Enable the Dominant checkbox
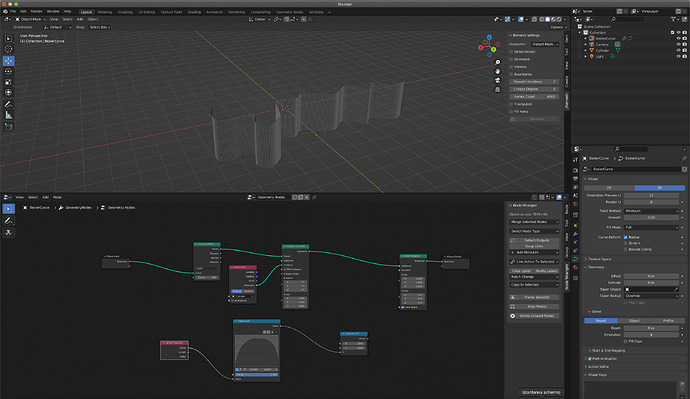690x399 pixels. pos(511,59)
